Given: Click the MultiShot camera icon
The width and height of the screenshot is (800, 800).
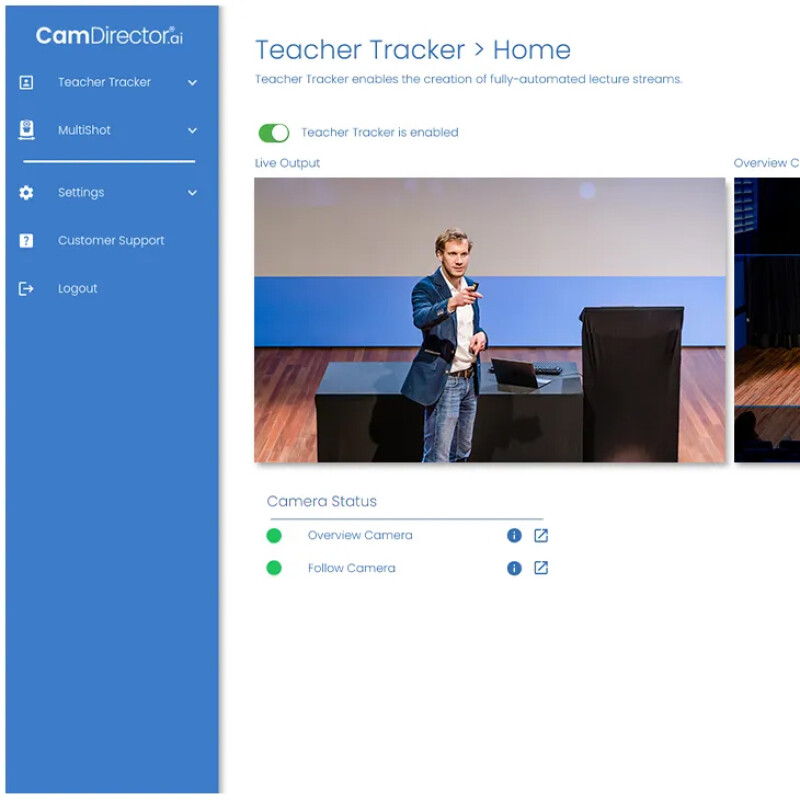Looking at the screenshot, I should click(26, 130).
